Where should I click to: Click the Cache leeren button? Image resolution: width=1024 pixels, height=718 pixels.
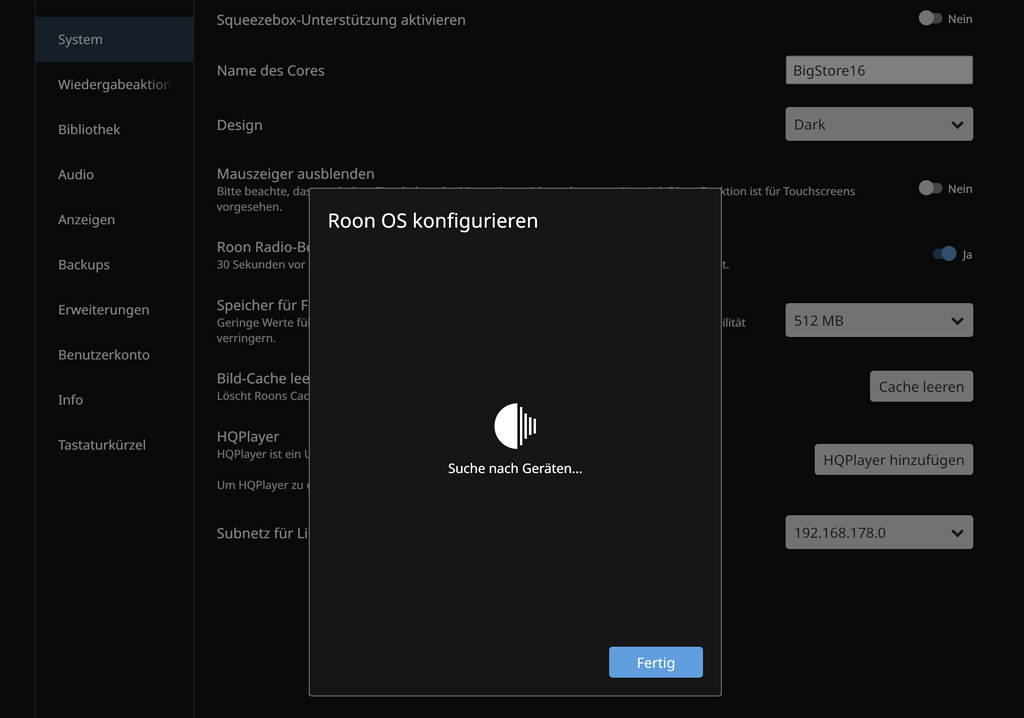point(921,386)
